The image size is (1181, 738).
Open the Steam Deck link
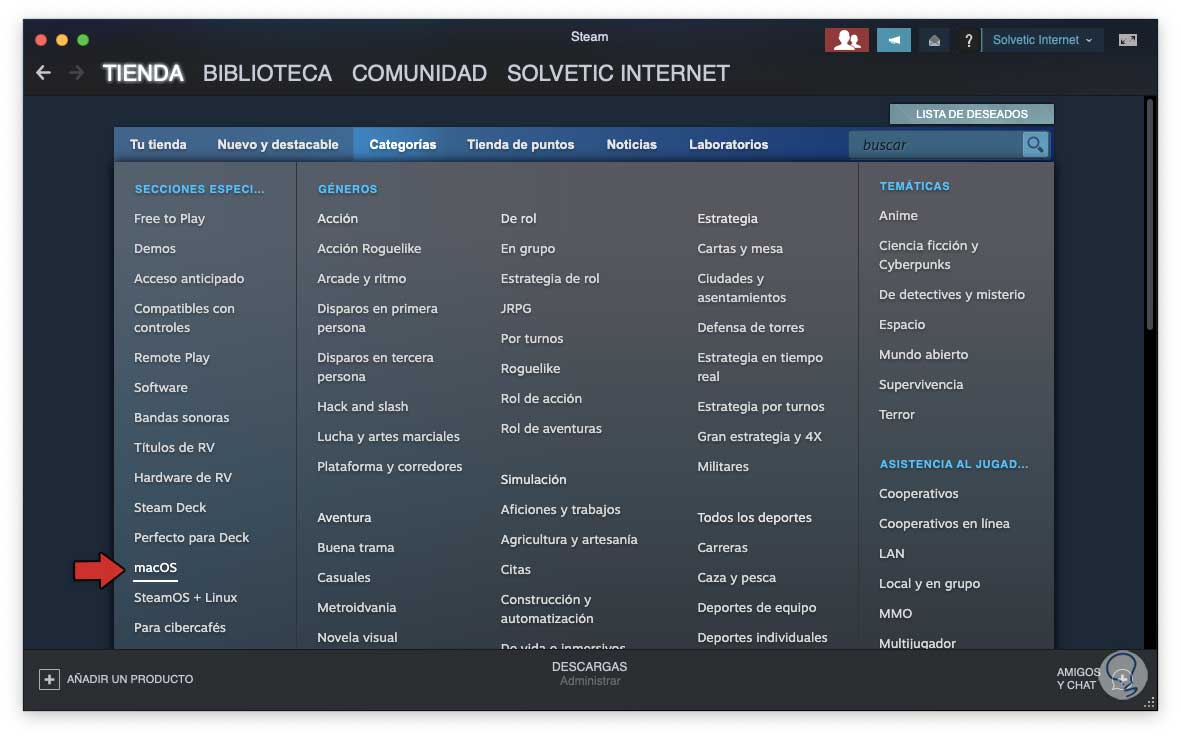(x=169, y=508)
